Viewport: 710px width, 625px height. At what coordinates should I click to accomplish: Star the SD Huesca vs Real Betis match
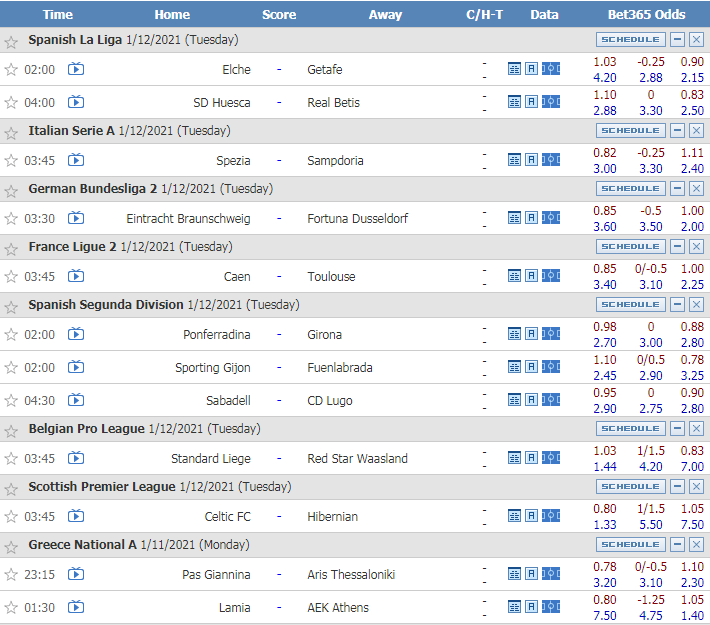click(11, 102)
